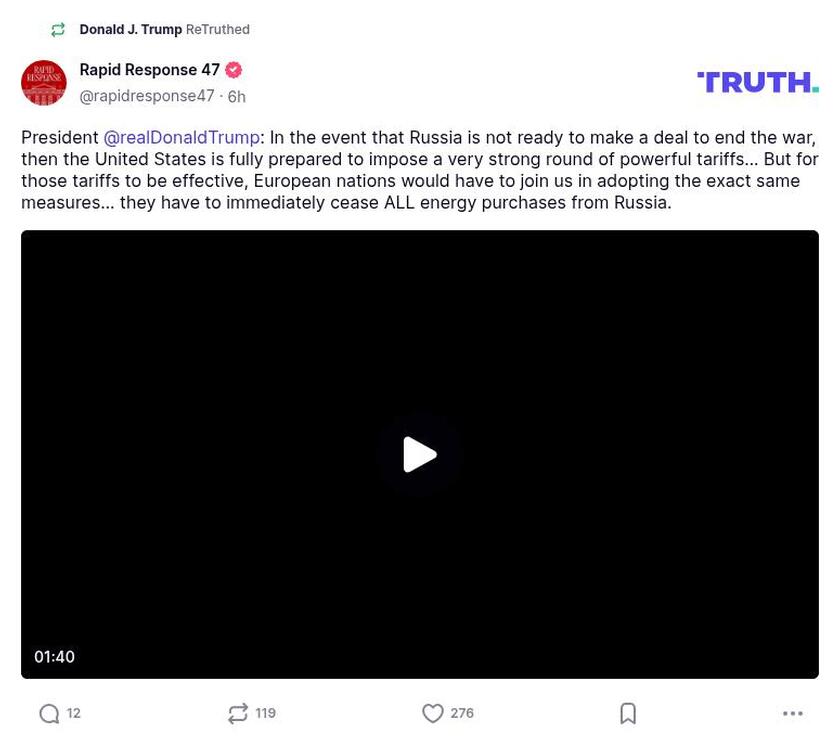Click the verified checkmark badge

click(233, 70)
